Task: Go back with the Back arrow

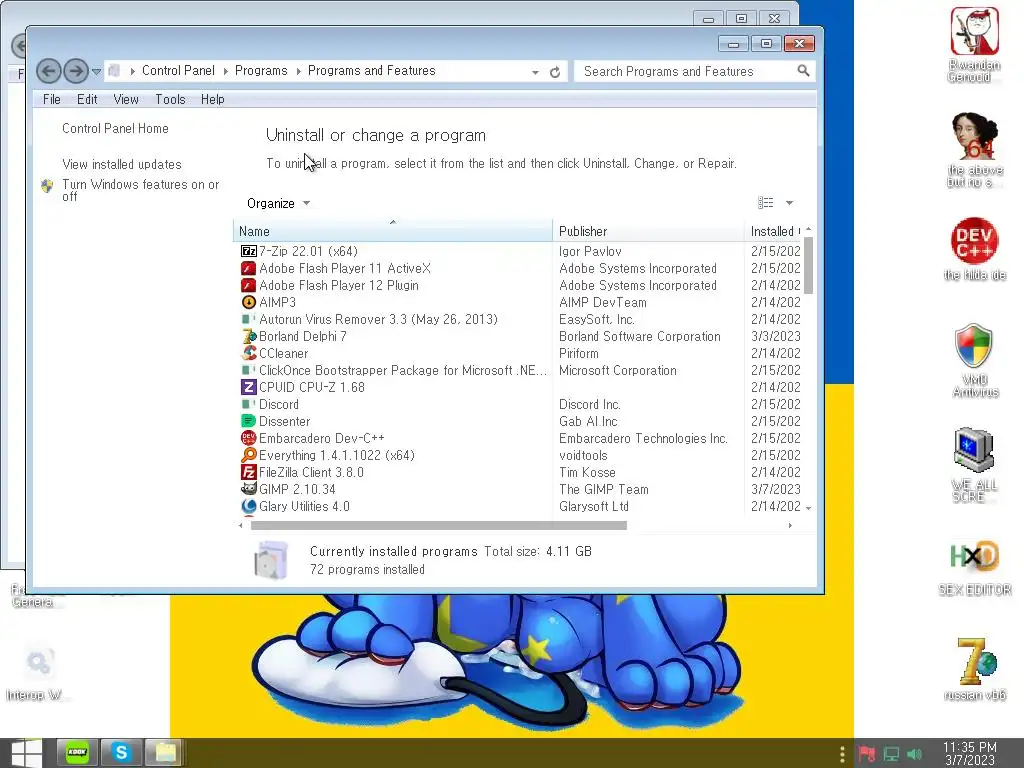Action: tap(49, 71)
